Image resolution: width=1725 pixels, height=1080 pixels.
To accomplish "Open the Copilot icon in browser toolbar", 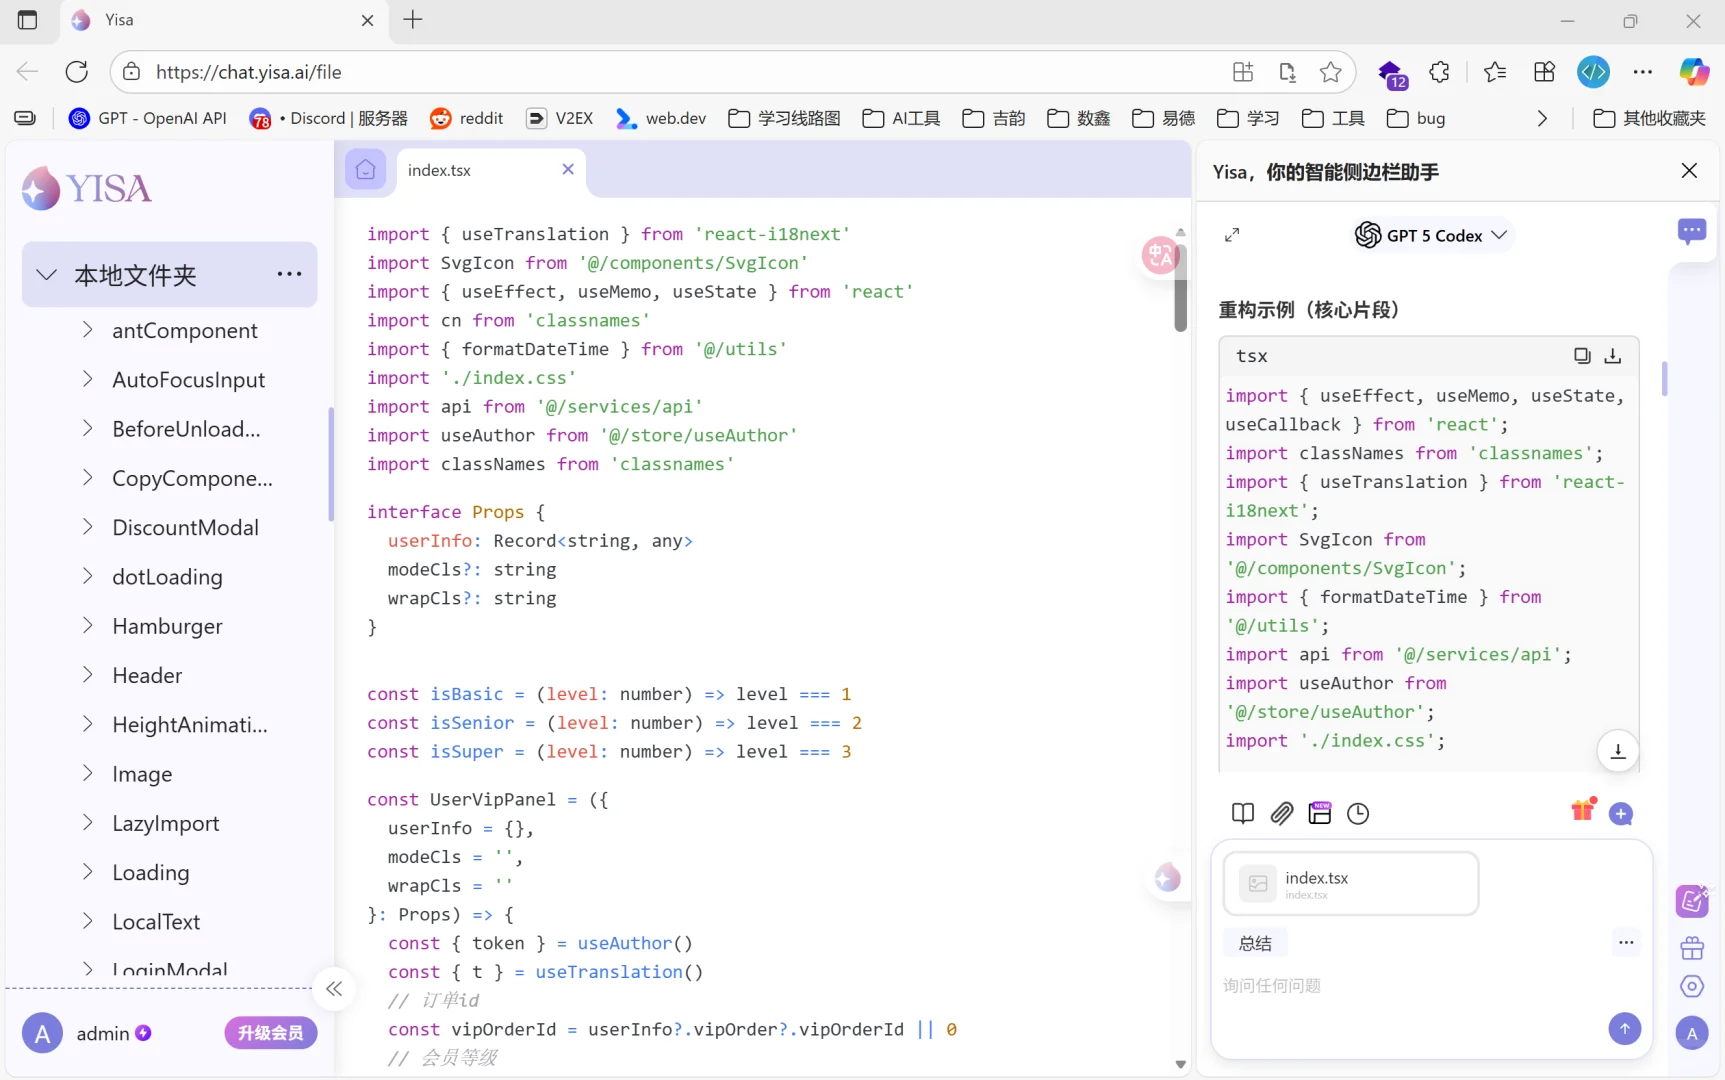I will (1694, 72).
